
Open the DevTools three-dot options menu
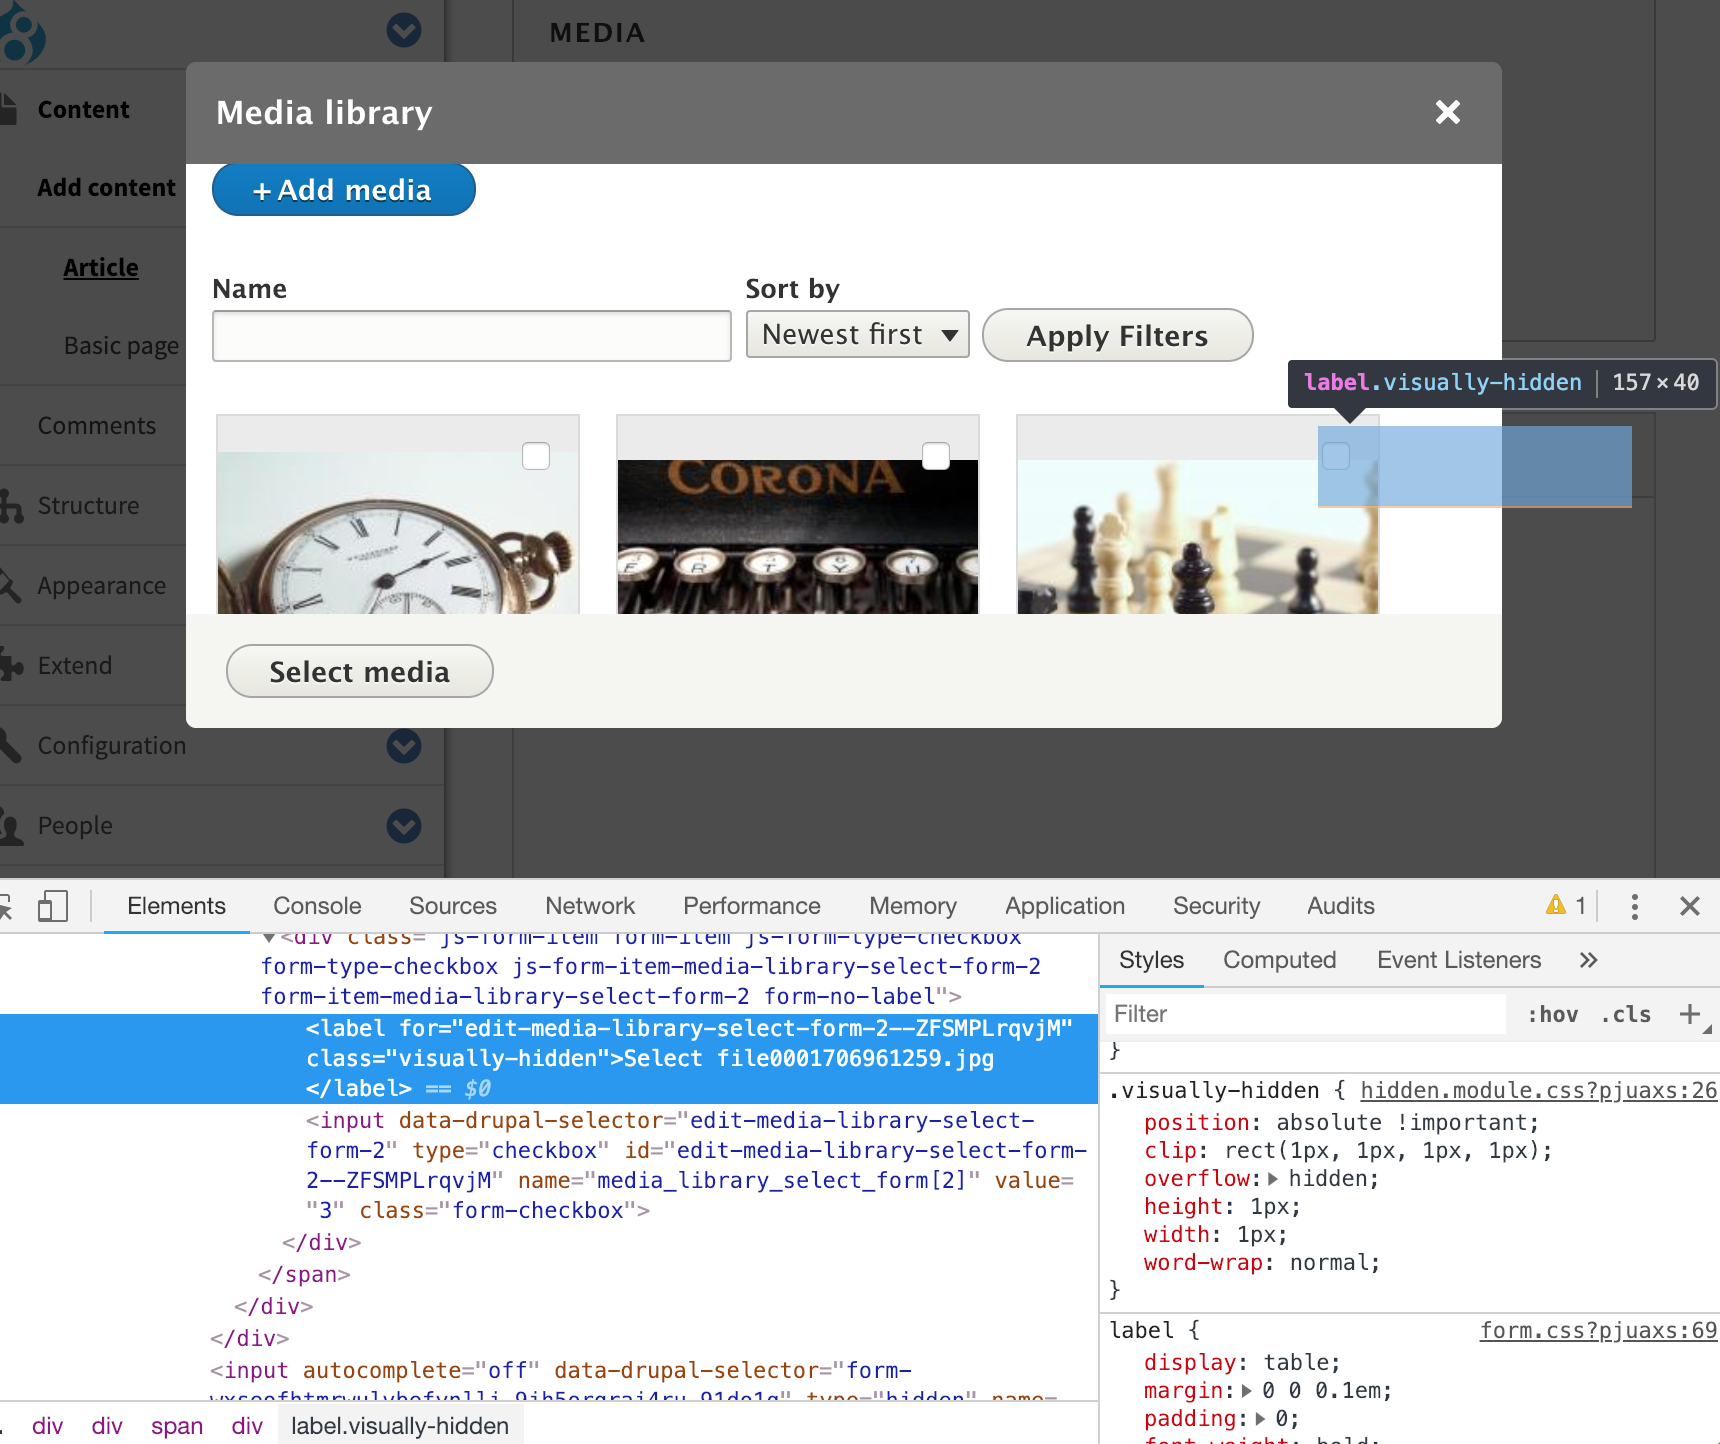pos(1634,905)
